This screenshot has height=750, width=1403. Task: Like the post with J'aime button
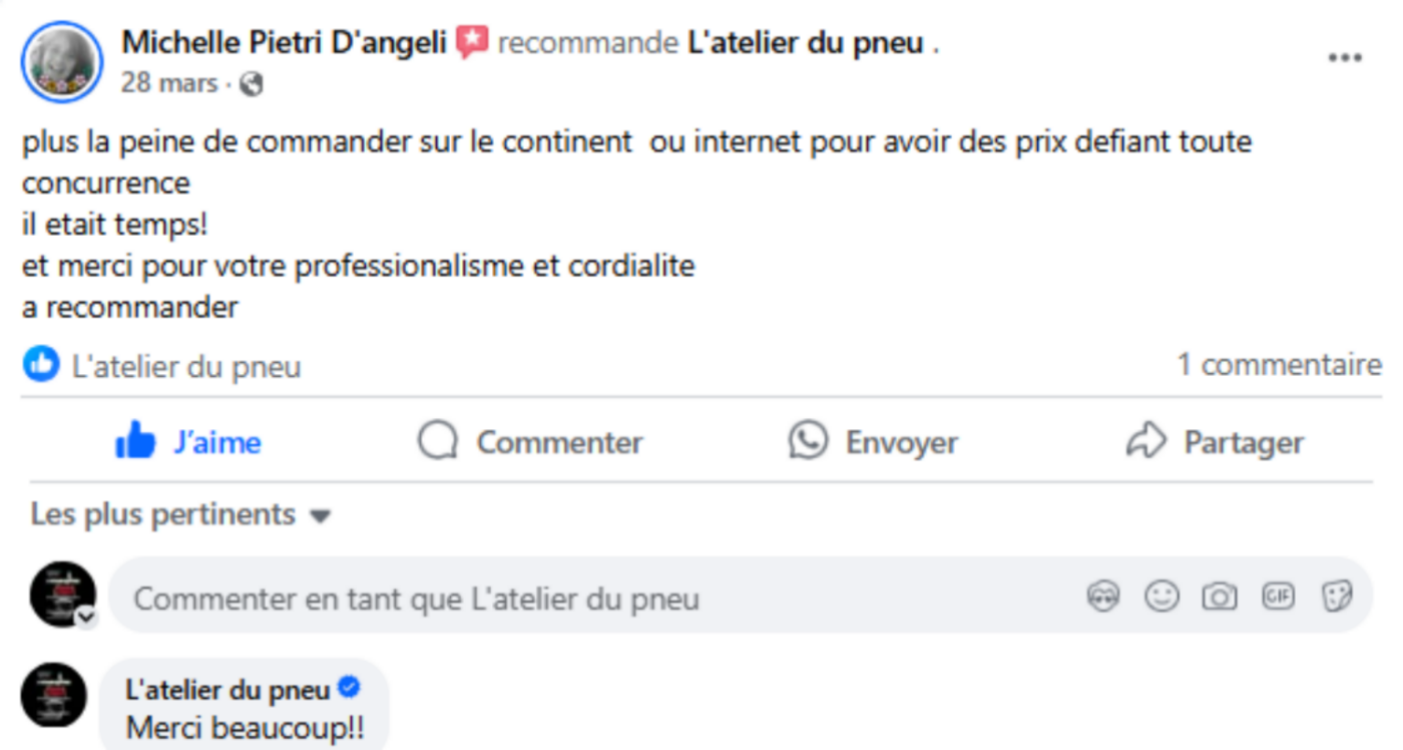click(x=188, y=441)
